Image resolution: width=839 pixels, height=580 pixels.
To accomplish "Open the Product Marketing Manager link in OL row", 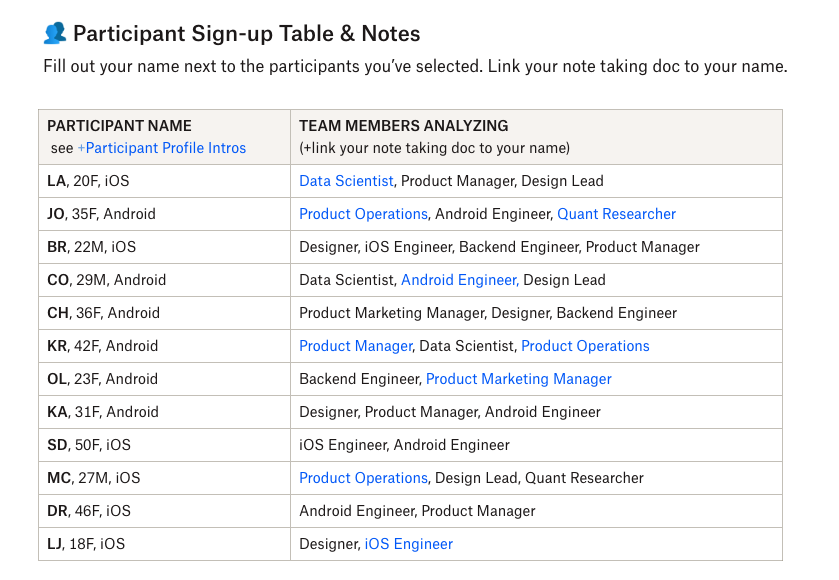I will [x=518, y=379].
